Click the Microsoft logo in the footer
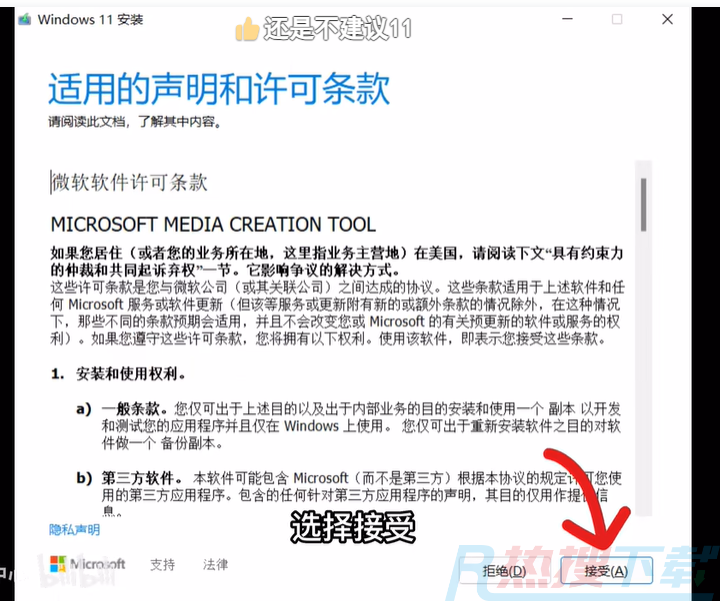The height and width of the screenshot is (601, 720). pos(87,564)
